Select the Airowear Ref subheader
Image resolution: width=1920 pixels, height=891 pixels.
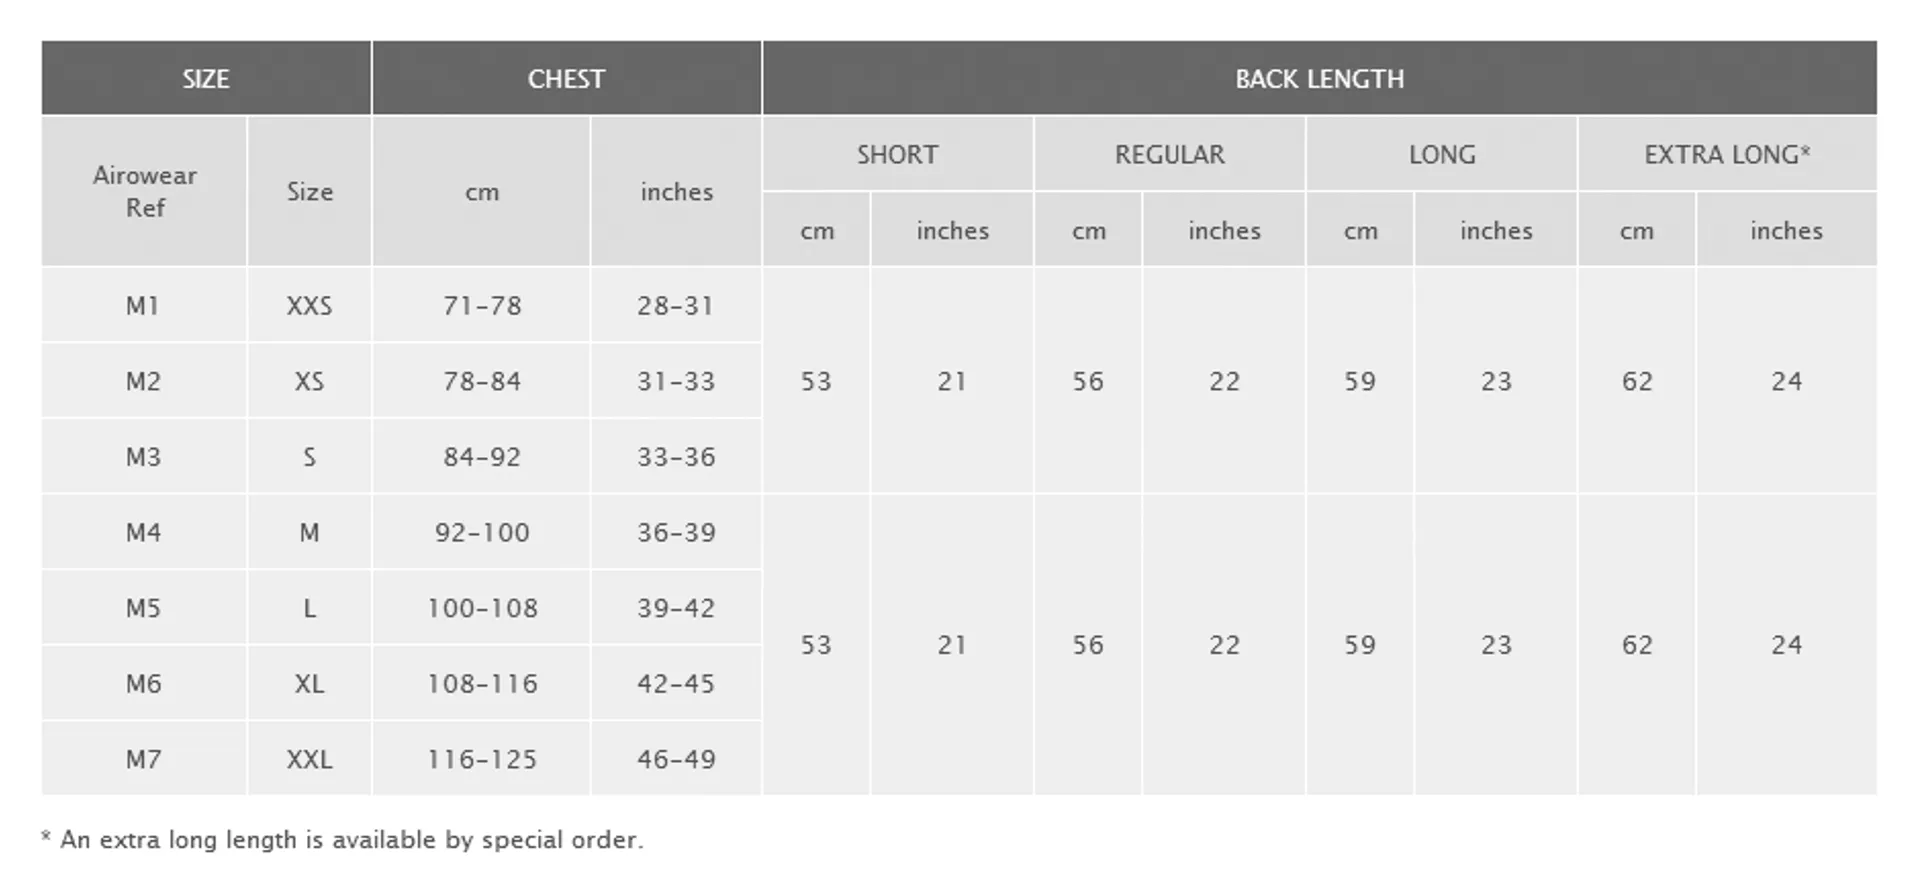click(144, 191)
